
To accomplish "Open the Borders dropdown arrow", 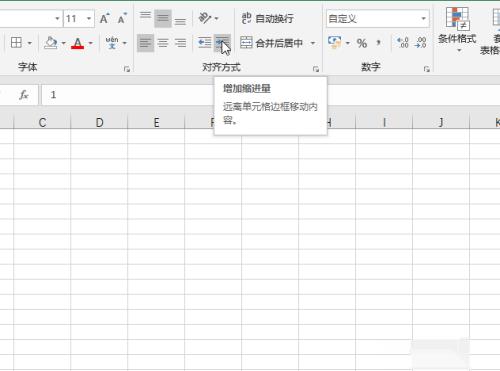I will click(x=30, y=43).
